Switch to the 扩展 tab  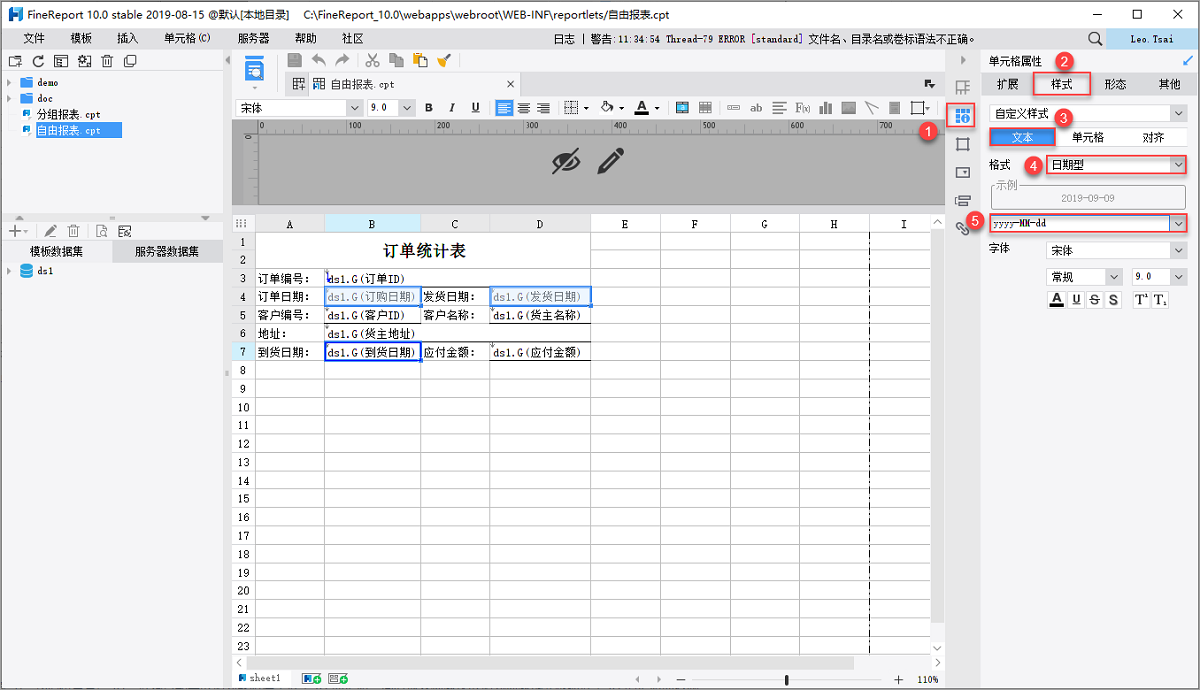click(1007, 85)
